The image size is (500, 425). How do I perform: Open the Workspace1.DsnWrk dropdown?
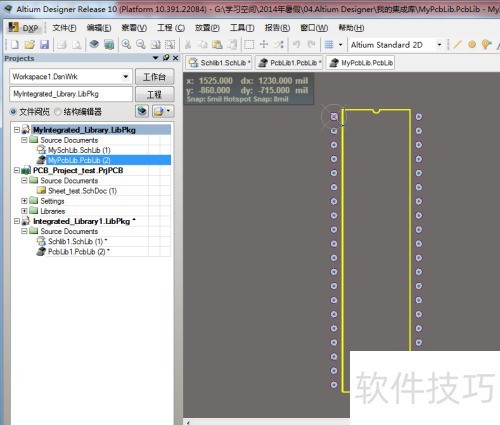coord(126,77)
